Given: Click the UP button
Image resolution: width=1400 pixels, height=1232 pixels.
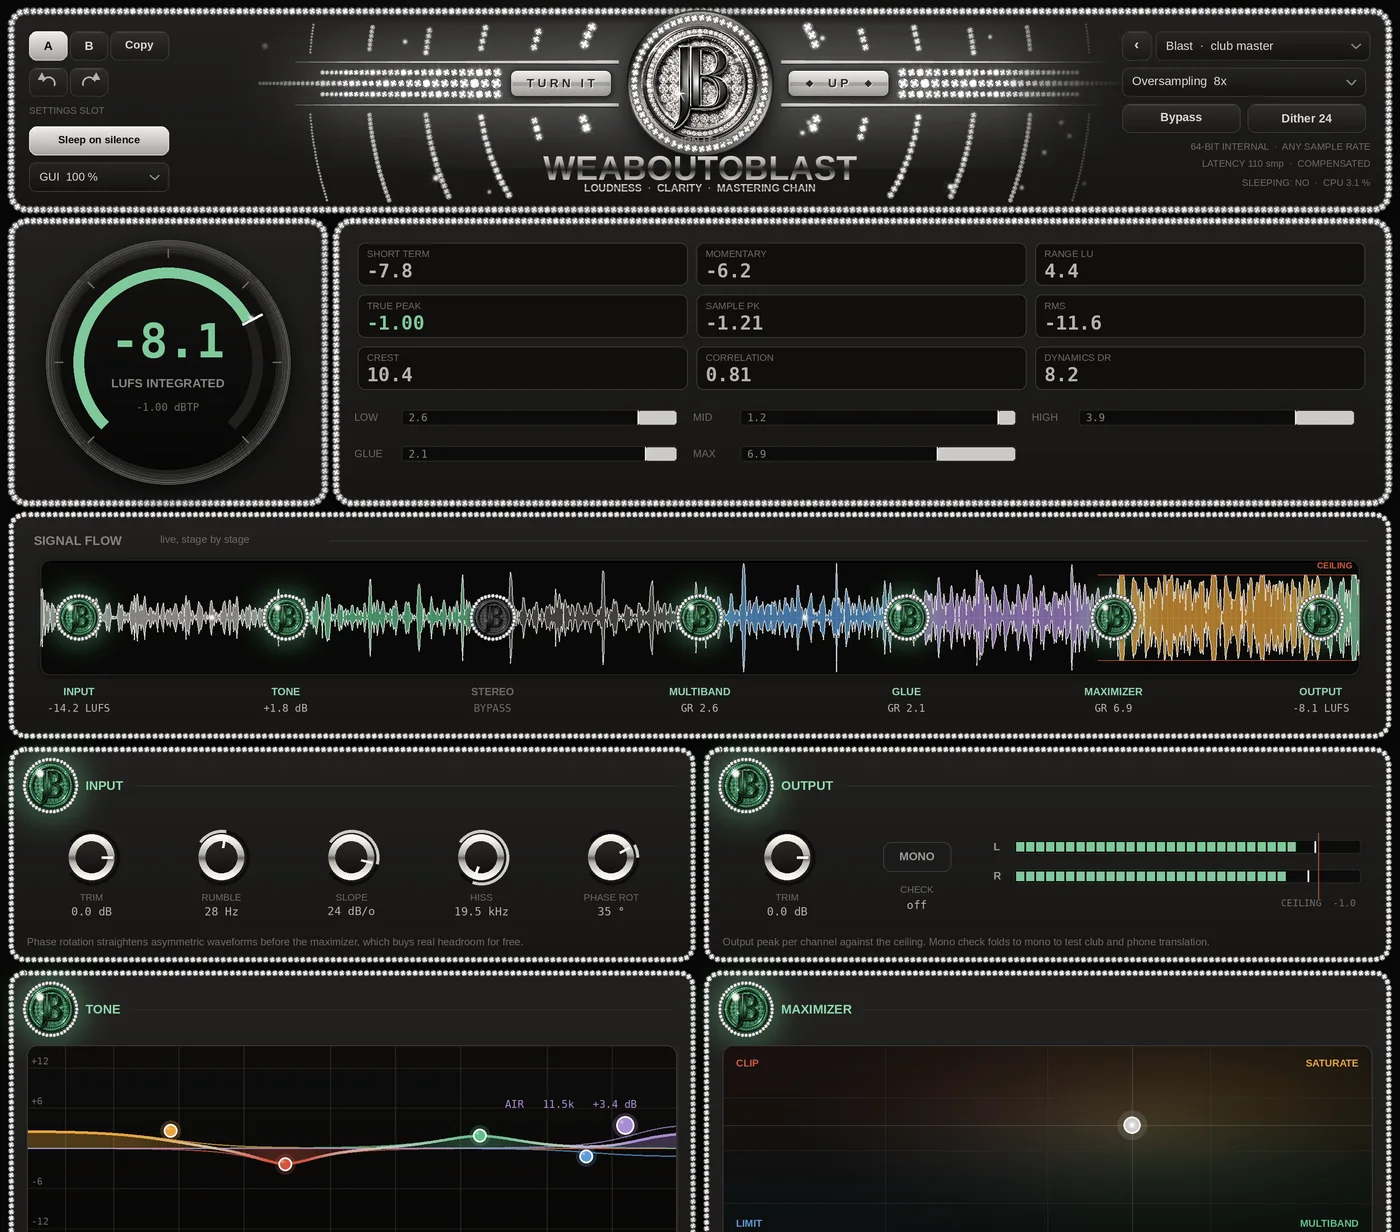Looking at the screenshot, I should click(838, 83).
